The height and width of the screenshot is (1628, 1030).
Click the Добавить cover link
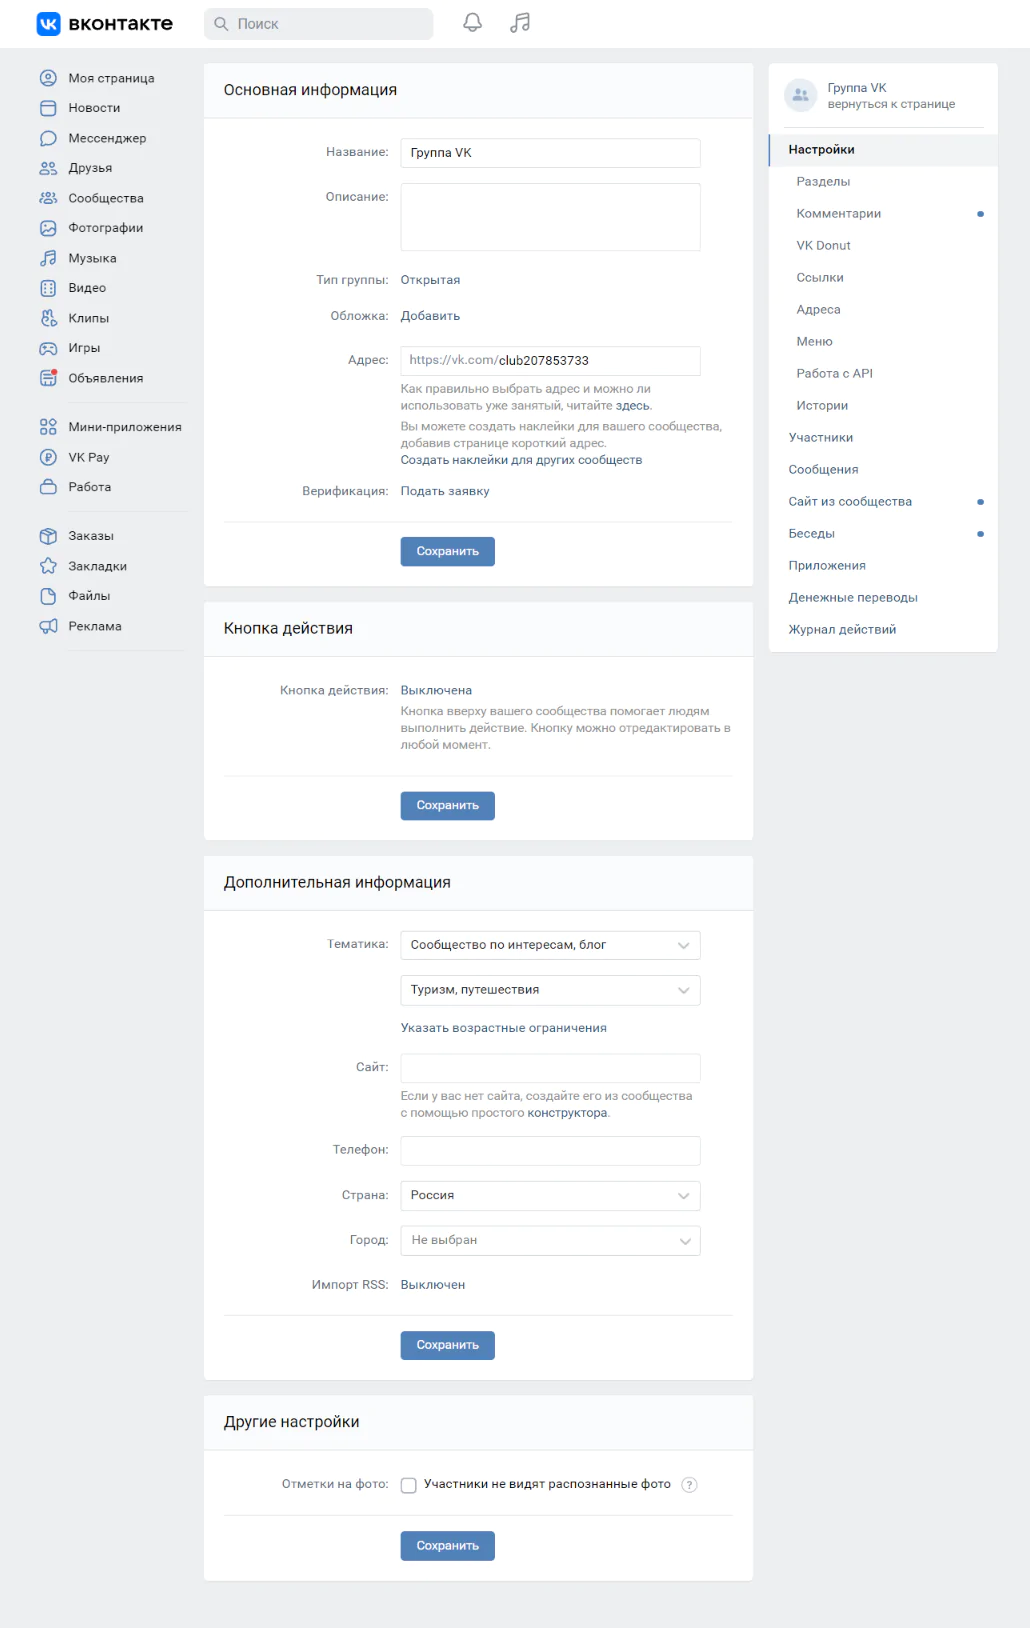tap(430, 316)
